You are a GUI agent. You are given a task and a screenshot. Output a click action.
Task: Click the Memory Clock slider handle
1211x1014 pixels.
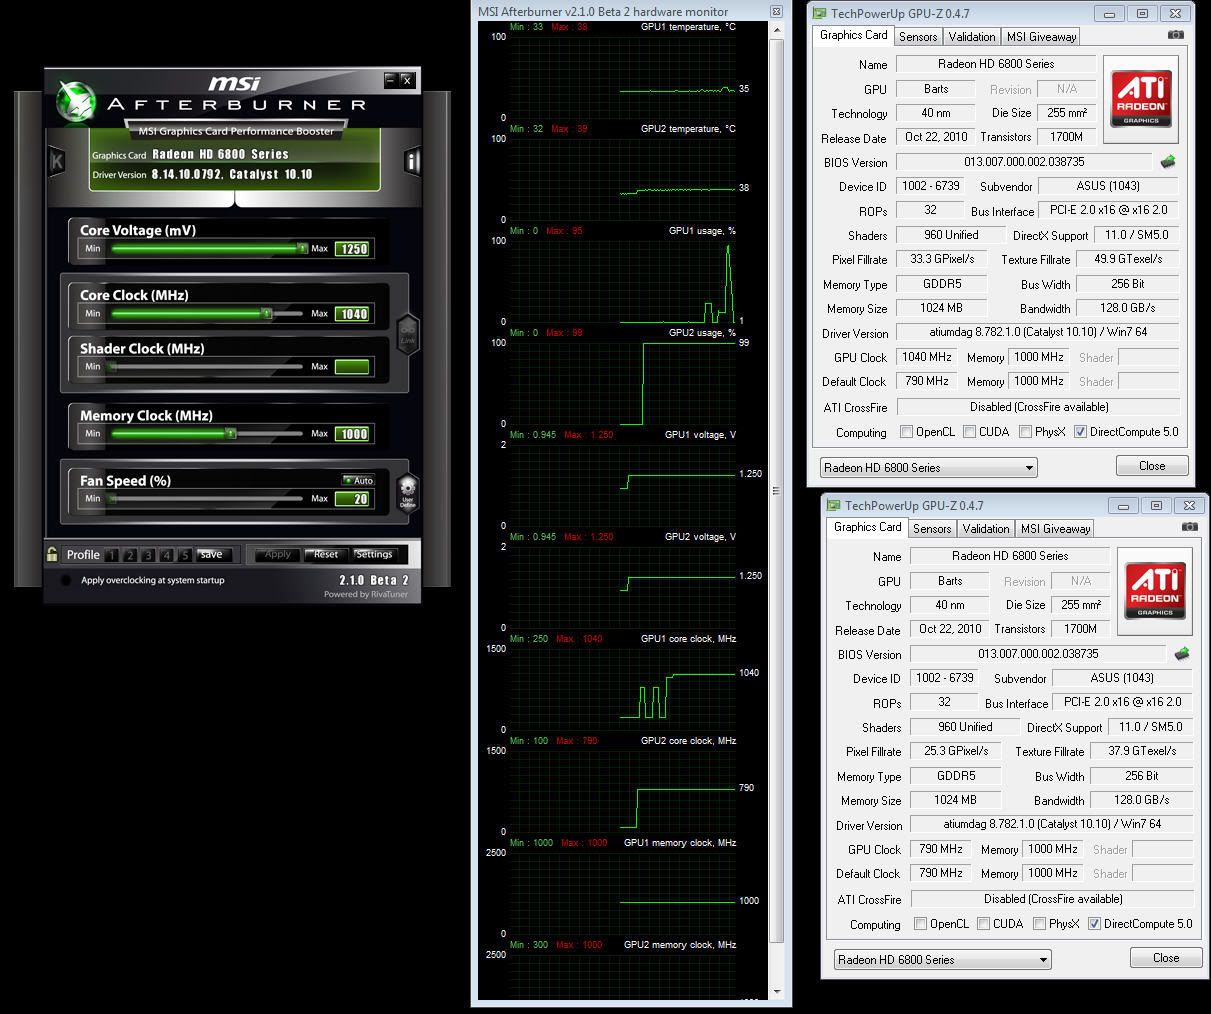[231, 433]
